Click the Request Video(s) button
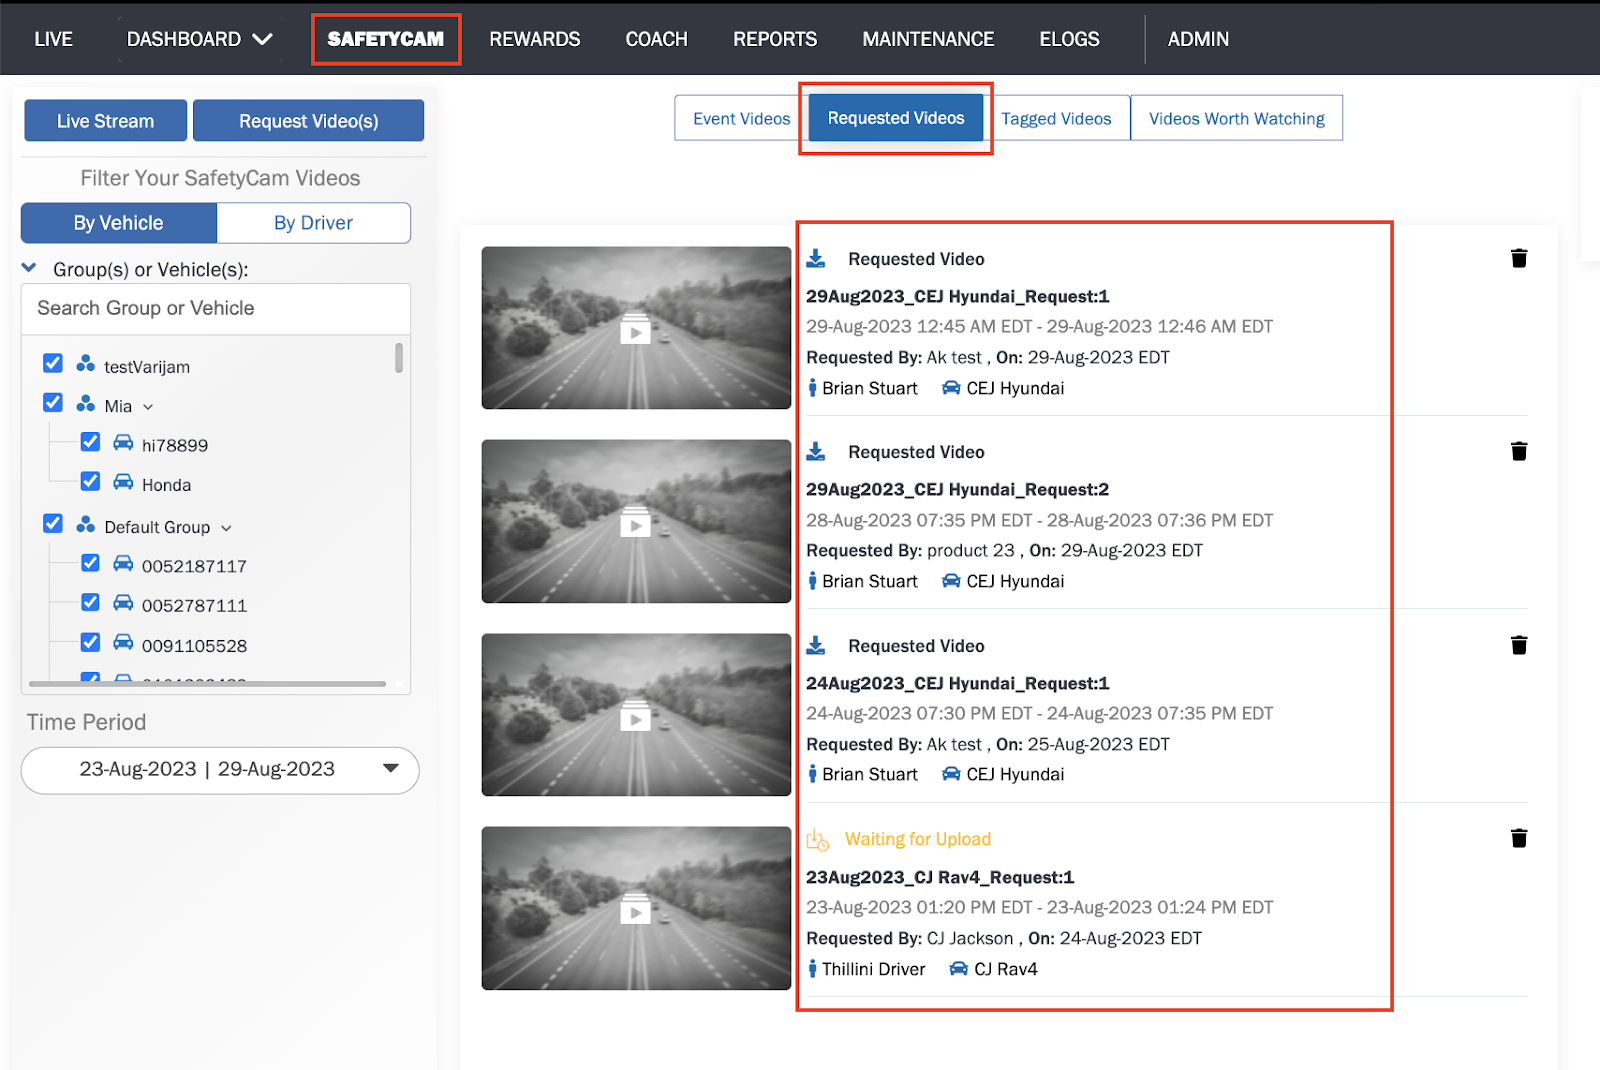 (308, 121)
